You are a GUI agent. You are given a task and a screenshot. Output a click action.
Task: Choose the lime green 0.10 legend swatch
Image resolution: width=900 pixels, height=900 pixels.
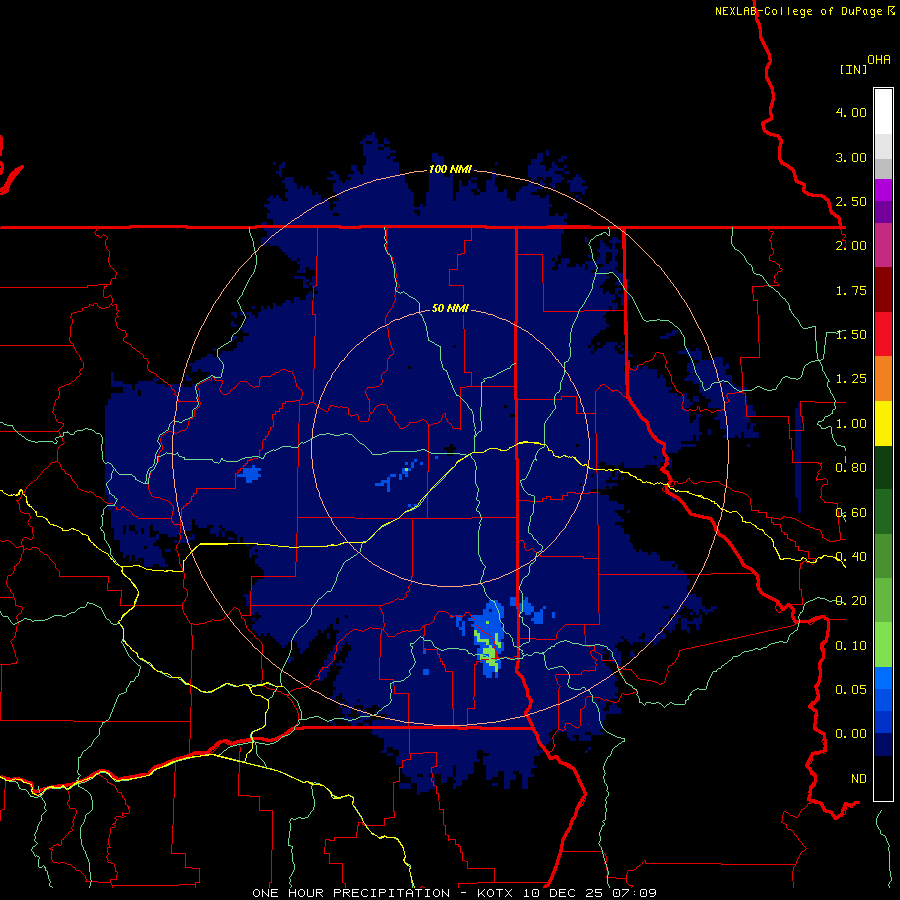[883, 645]
